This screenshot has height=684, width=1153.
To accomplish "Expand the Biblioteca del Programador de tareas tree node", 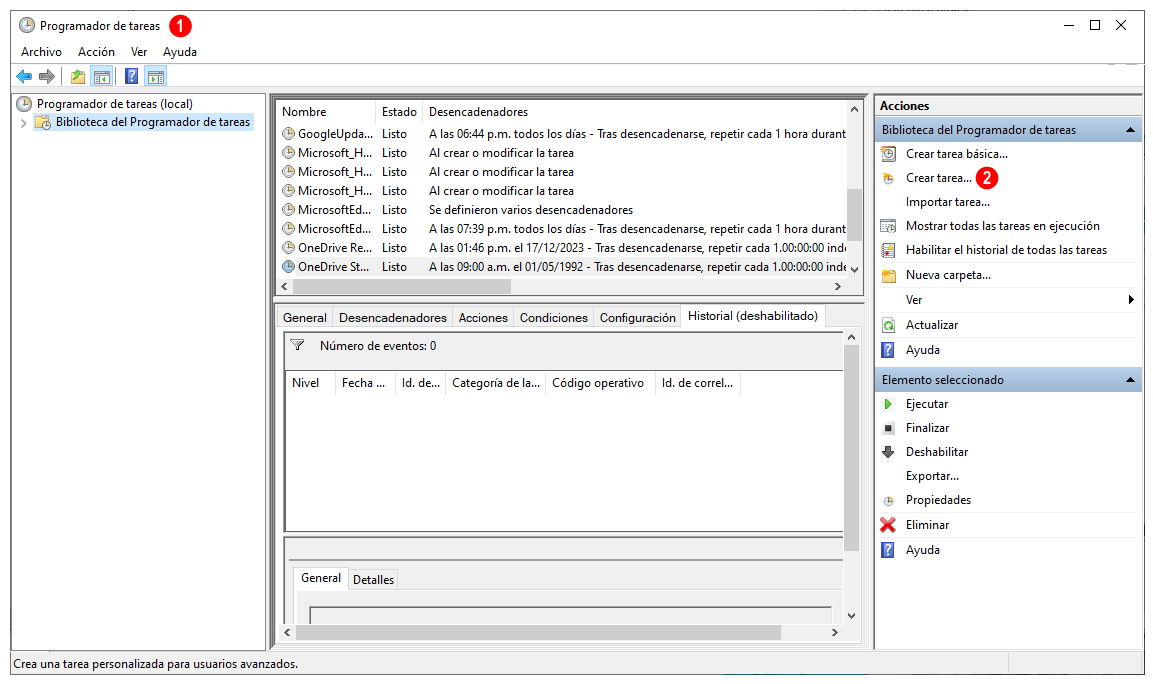I will point(24,123).
